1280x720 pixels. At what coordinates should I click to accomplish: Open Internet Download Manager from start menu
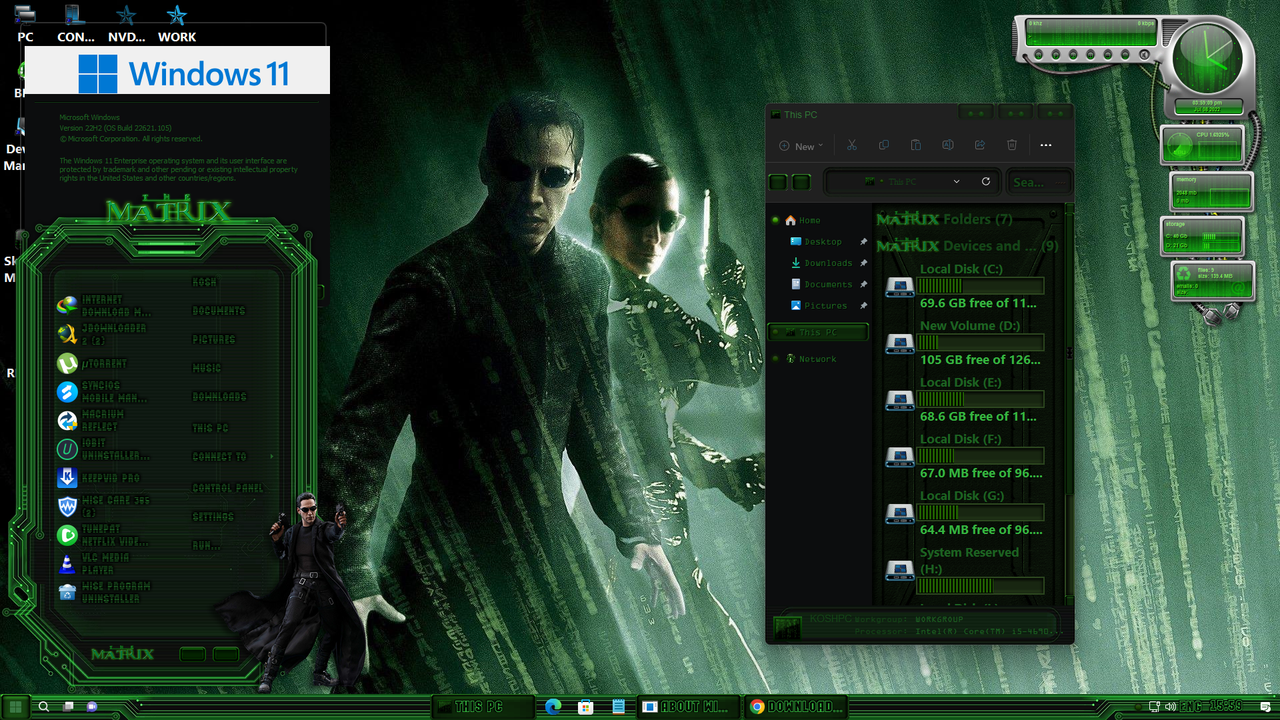[x=105, y=306]
